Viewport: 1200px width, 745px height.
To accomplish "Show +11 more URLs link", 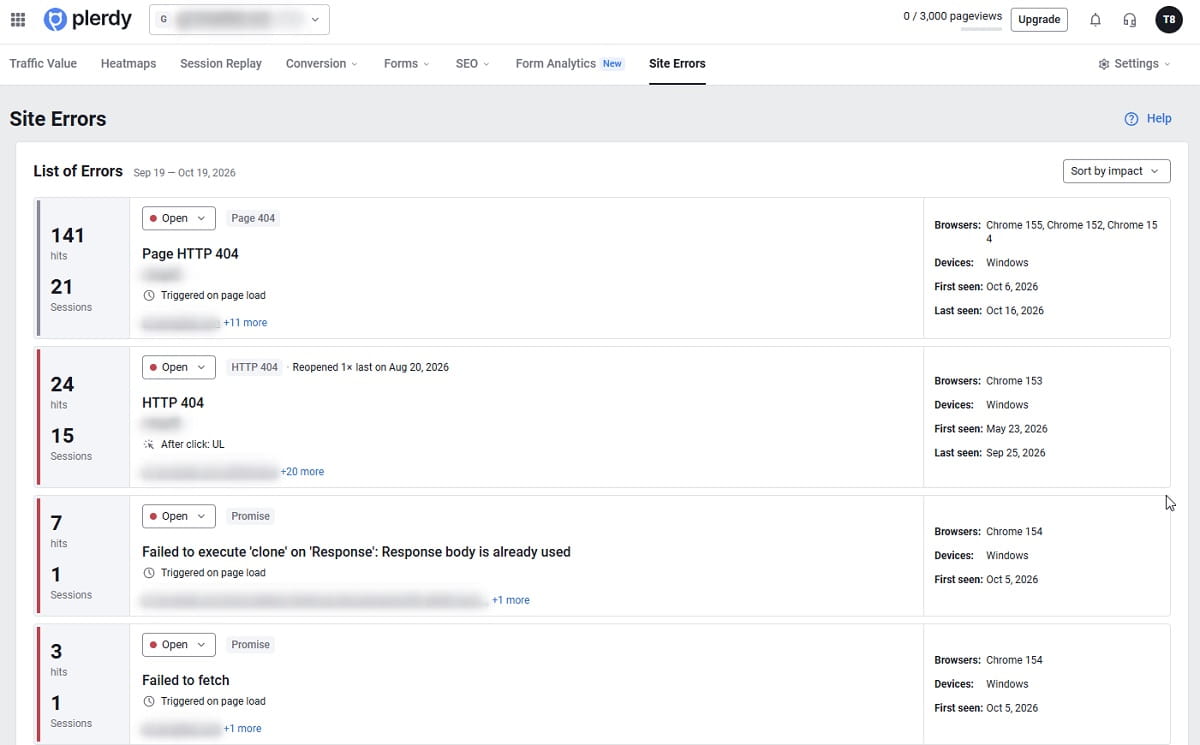I will [245, 323].
